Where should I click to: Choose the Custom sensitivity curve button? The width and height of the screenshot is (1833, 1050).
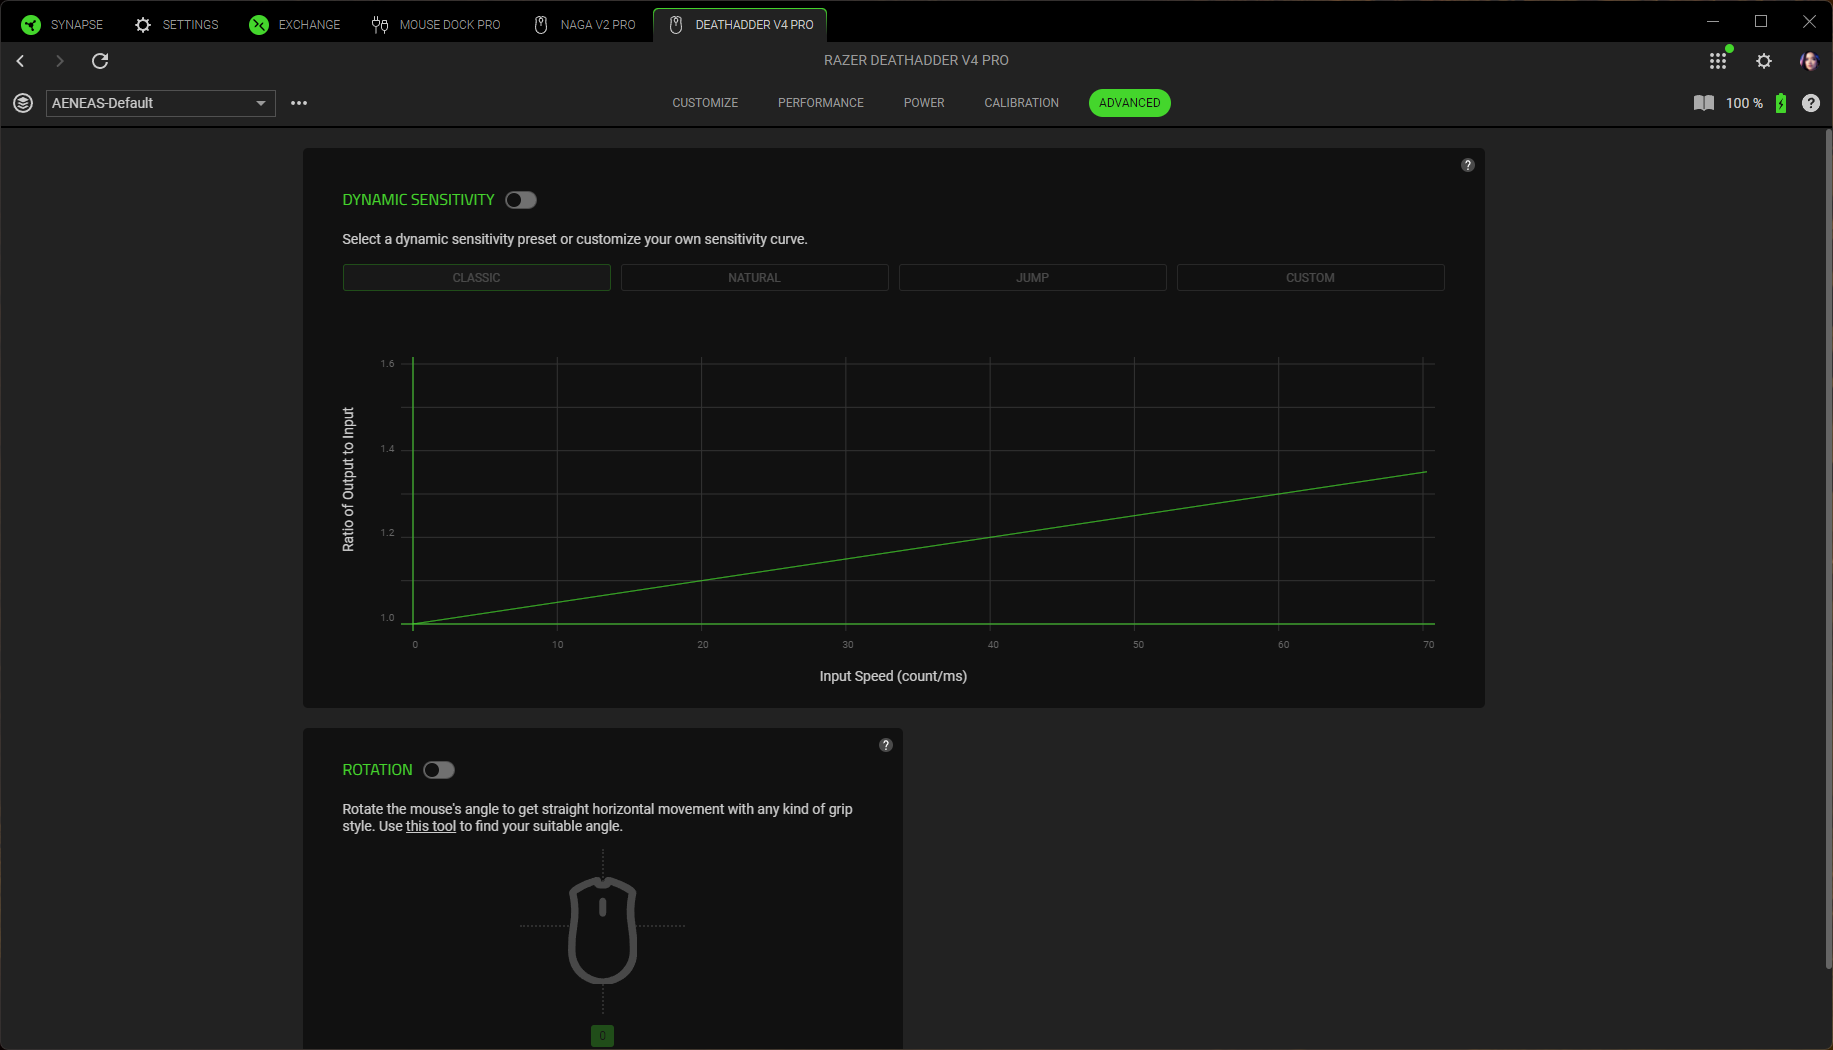pyautogui.click(x=1310, y=278)
